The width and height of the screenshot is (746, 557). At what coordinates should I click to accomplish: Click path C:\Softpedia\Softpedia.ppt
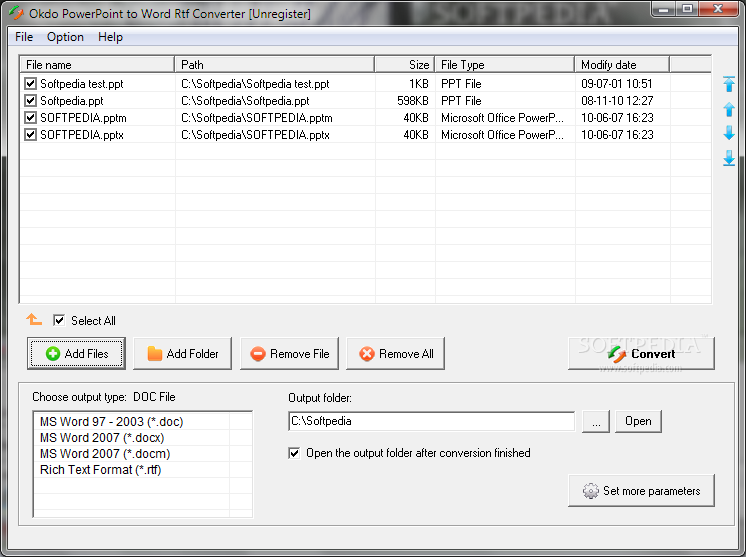click(x=245, y=101)
